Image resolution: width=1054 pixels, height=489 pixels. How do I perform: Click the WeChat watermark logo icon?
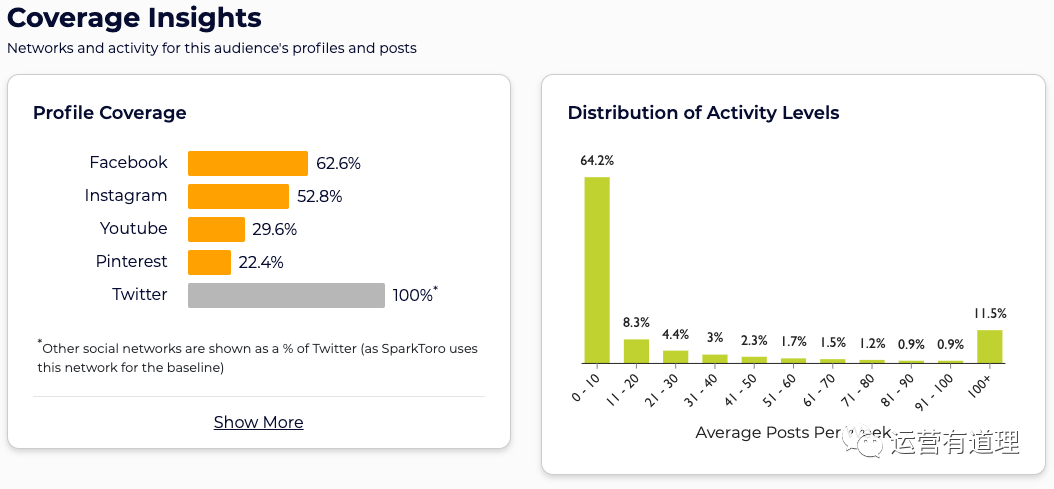[862, 441]
